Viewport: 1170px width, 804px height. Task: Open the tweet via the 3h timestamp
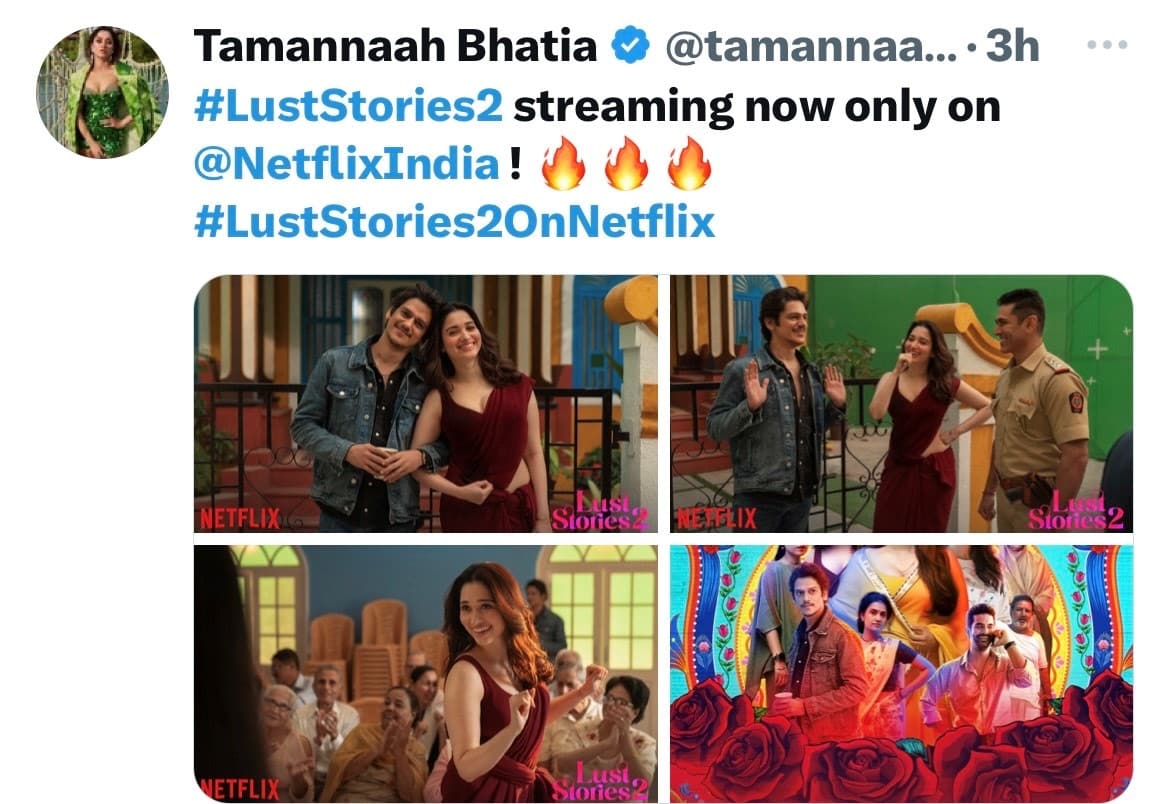click(1013, 46)
